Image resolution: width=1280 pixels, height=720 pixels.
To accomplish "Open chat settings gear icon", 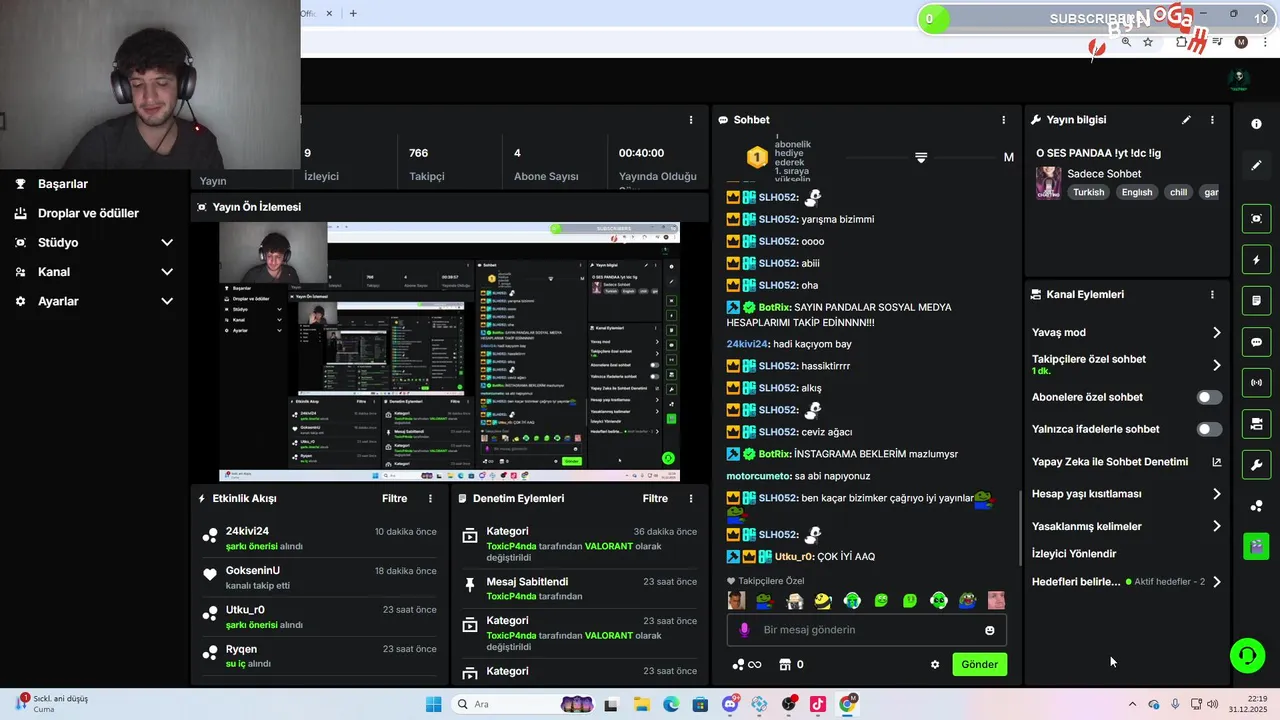I will (935, 664).
